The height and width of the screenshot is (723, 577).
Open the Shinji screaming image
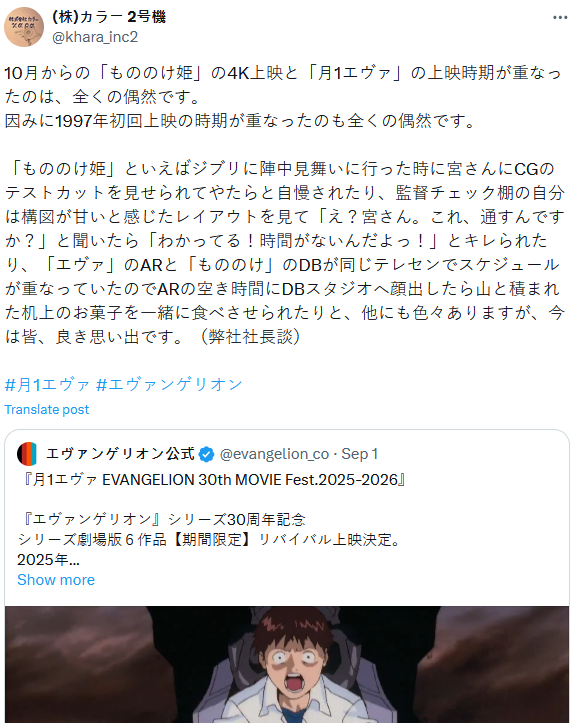click(x=287, y=664)
